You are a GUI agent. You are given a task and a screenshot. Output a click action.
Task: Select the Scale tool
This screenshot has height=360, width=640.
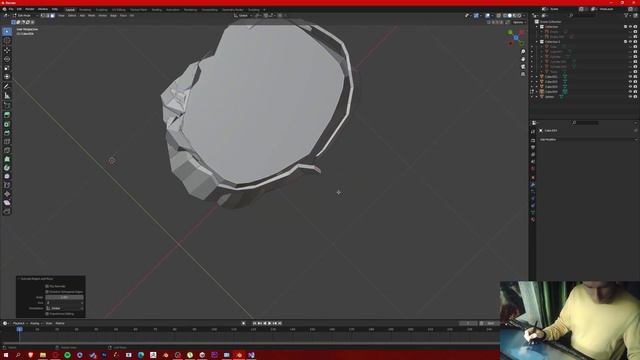pos(7,68)
